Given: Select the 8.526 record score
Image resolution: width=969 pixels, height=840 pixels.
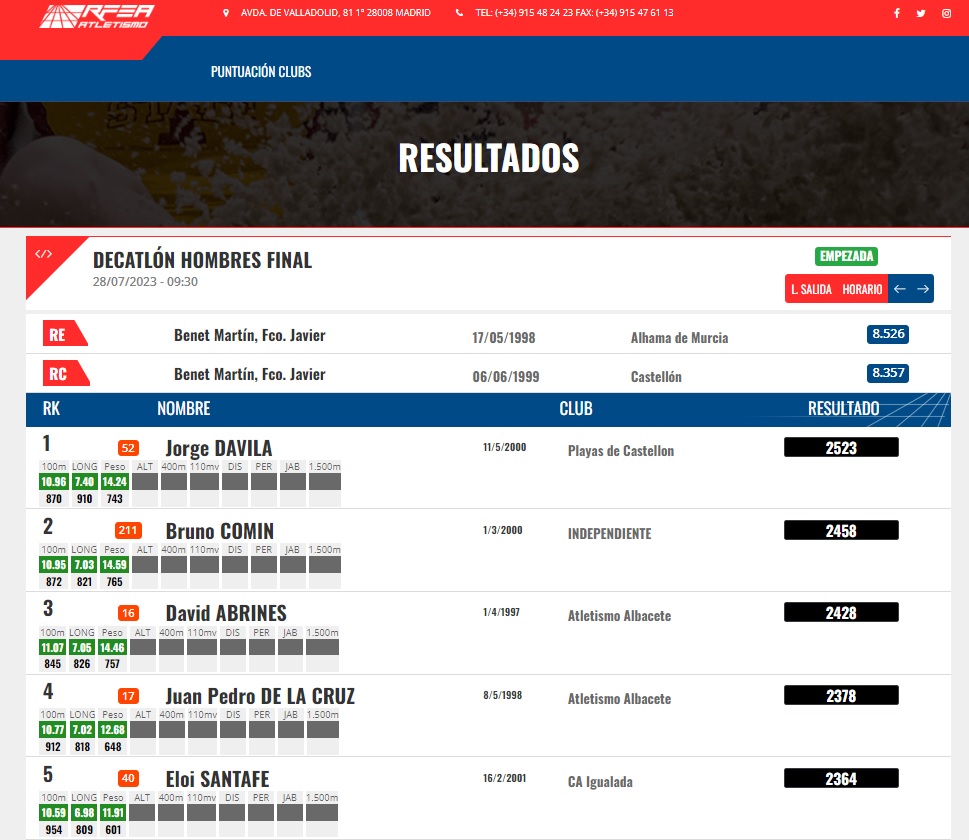Looking at the screenshot, I should [x=887, y=334].
